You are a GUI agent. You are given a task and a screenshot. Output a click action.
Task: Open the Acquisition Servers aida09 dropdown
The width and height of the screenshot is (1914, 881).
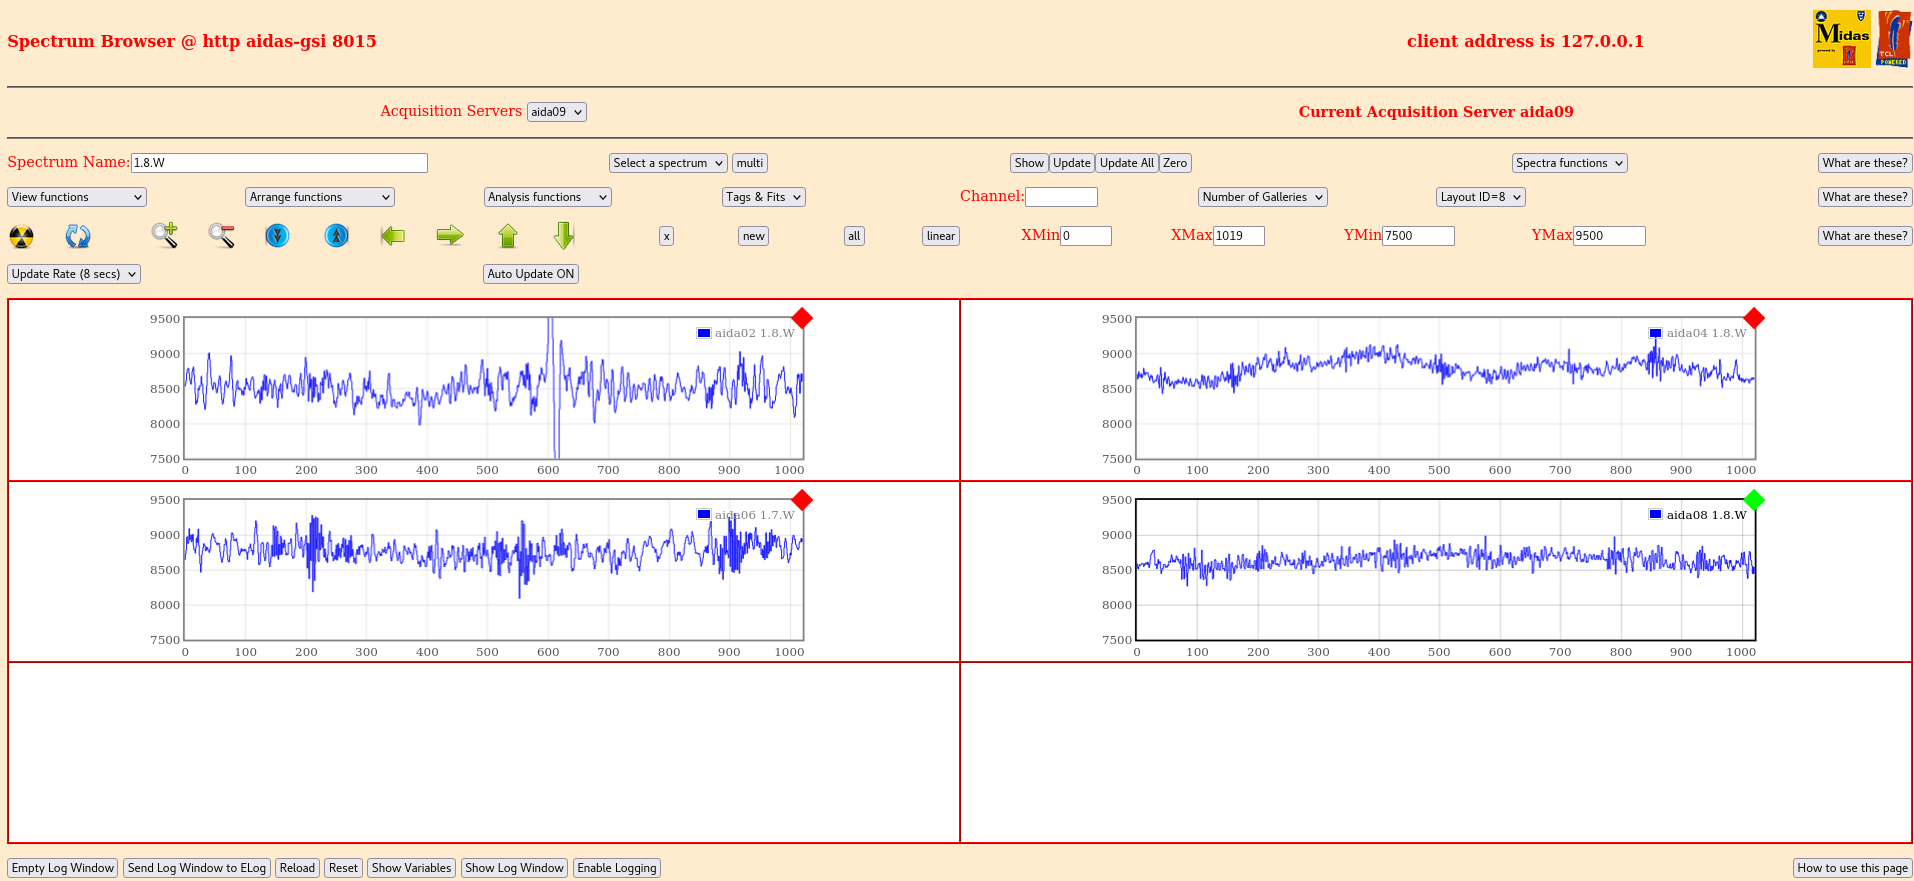click(x=557, y=112)
